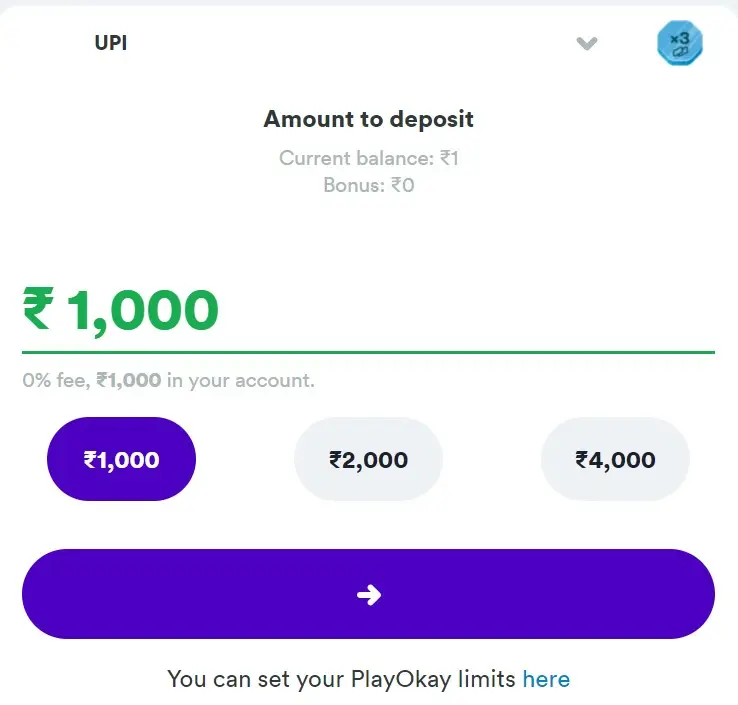Click the green underline below the amount
The image size is (738, 705).
[x=368, y=352]
